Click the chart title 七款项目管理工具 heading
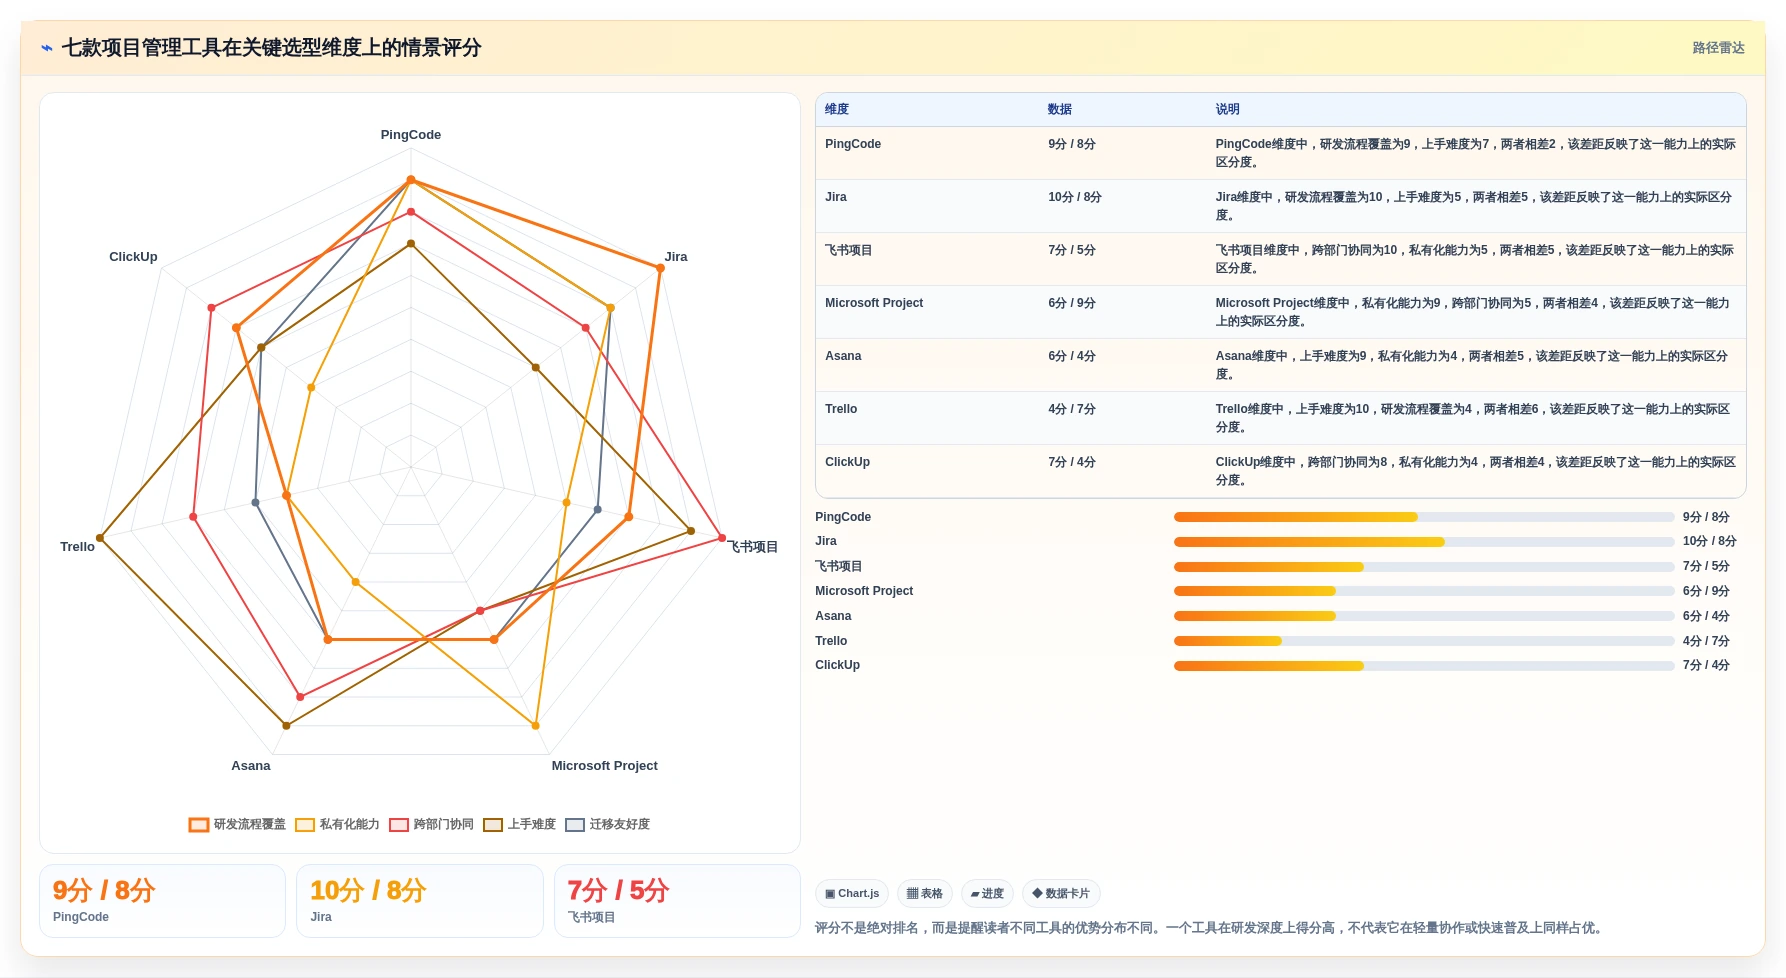1786x978 pixels. point(271,48)
